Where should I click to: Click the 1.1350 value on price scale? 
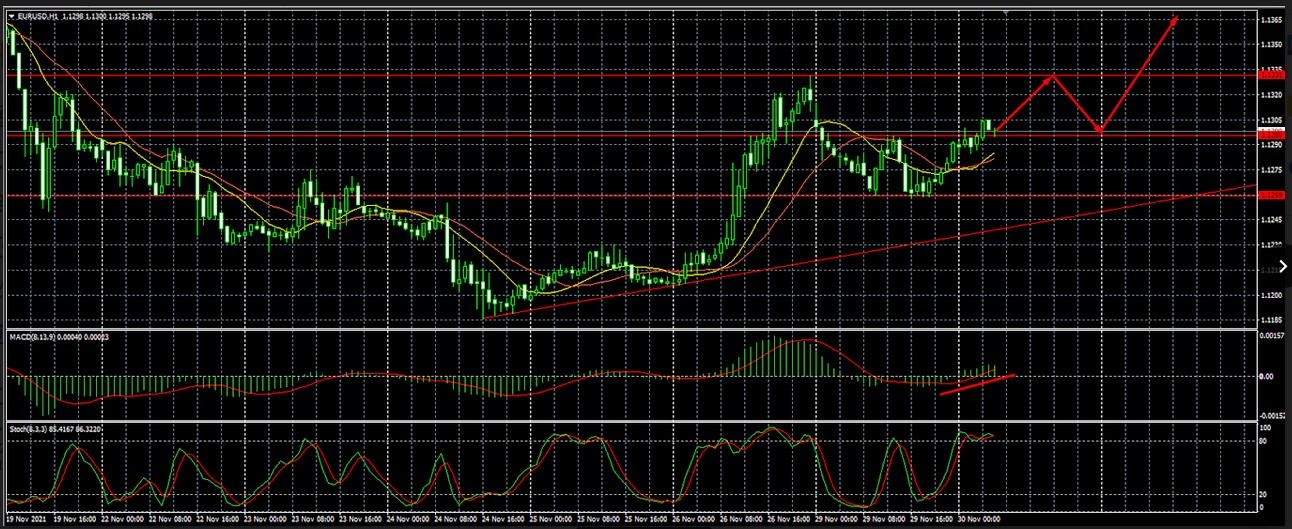pos(1272,45)
